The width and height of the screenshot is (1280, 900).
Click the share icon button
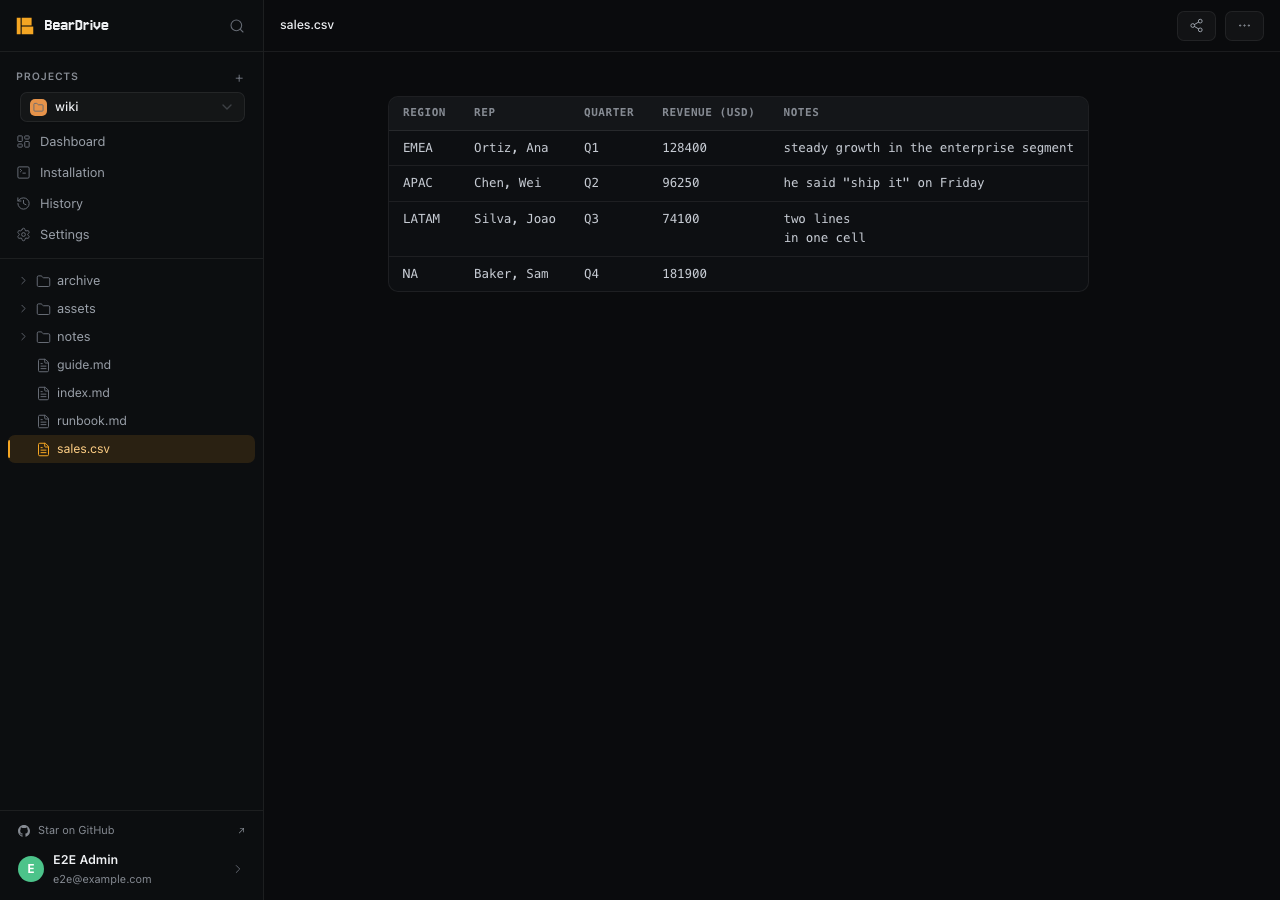point(1196,26)
